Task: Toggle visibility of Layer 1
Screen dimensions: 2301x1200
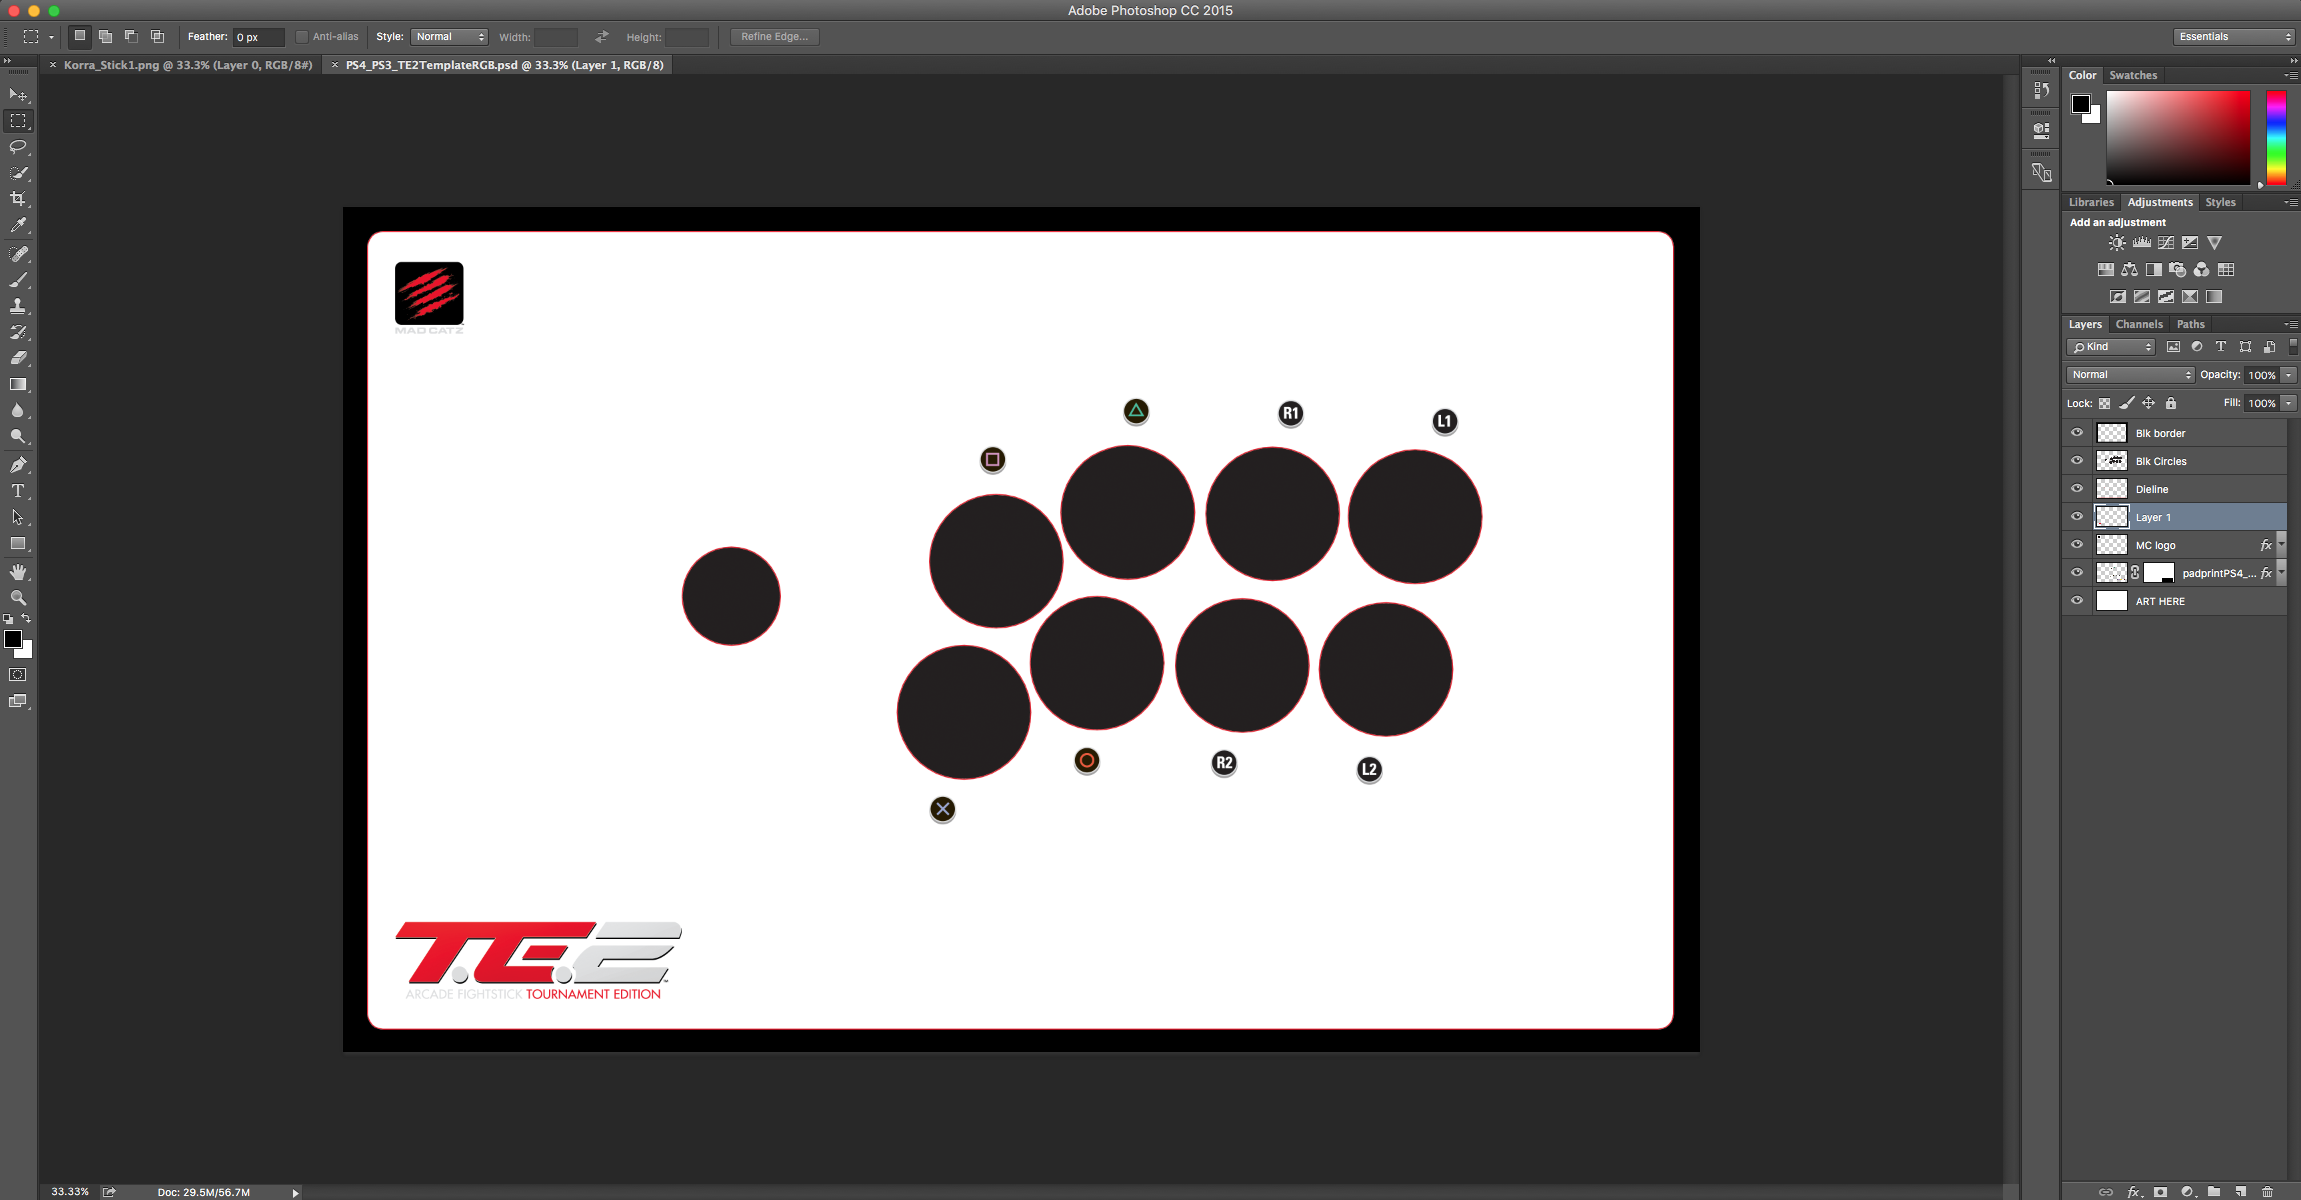Action: click(2076, 516)
